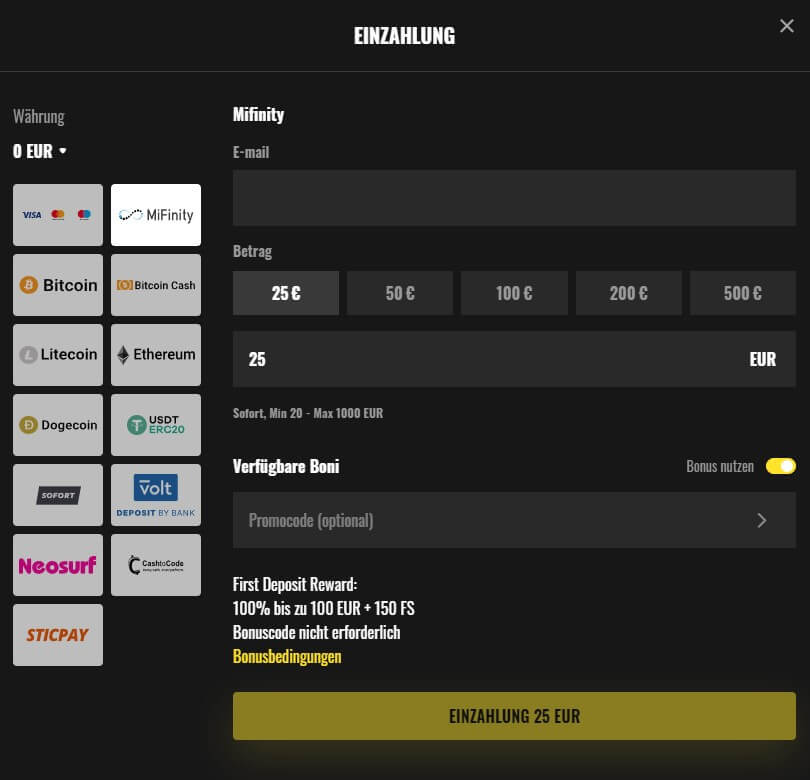The width and height of the screenshot is (810, 780).
Task: Click the E-mail input field
Action: [514, 198]
